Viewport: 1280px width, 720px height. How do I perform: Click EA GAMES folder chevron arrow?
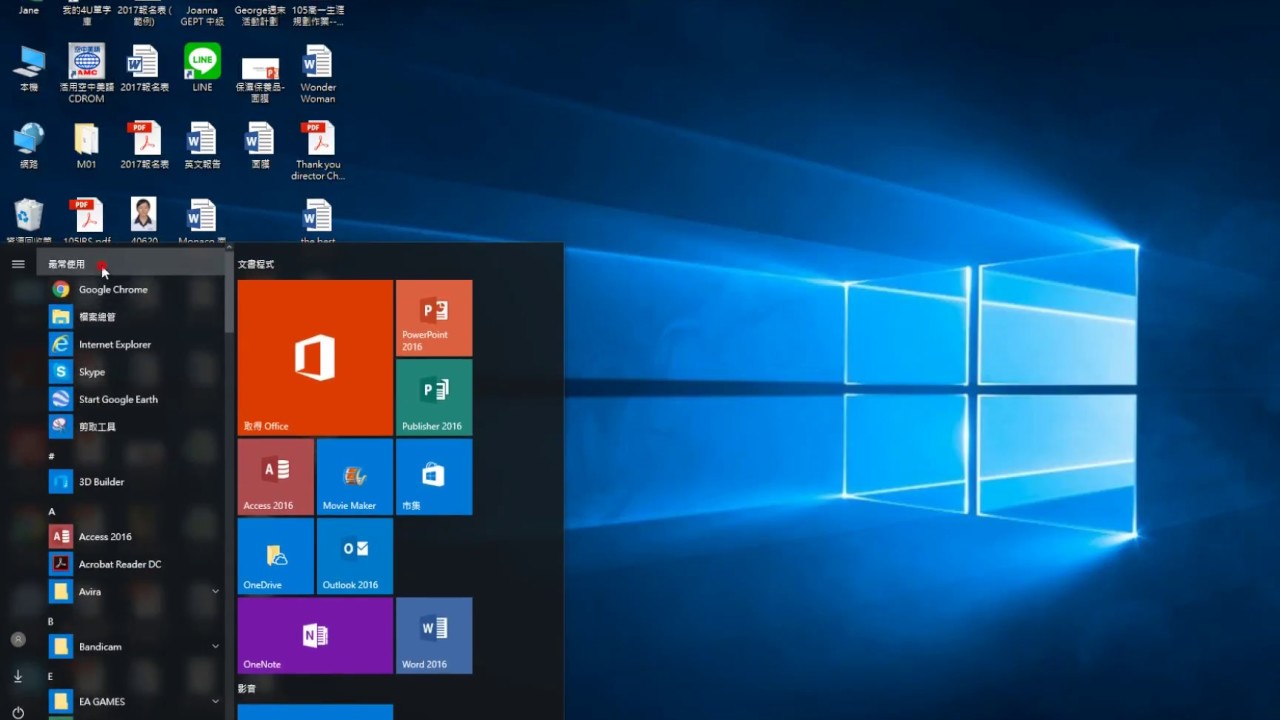[215, 702]
